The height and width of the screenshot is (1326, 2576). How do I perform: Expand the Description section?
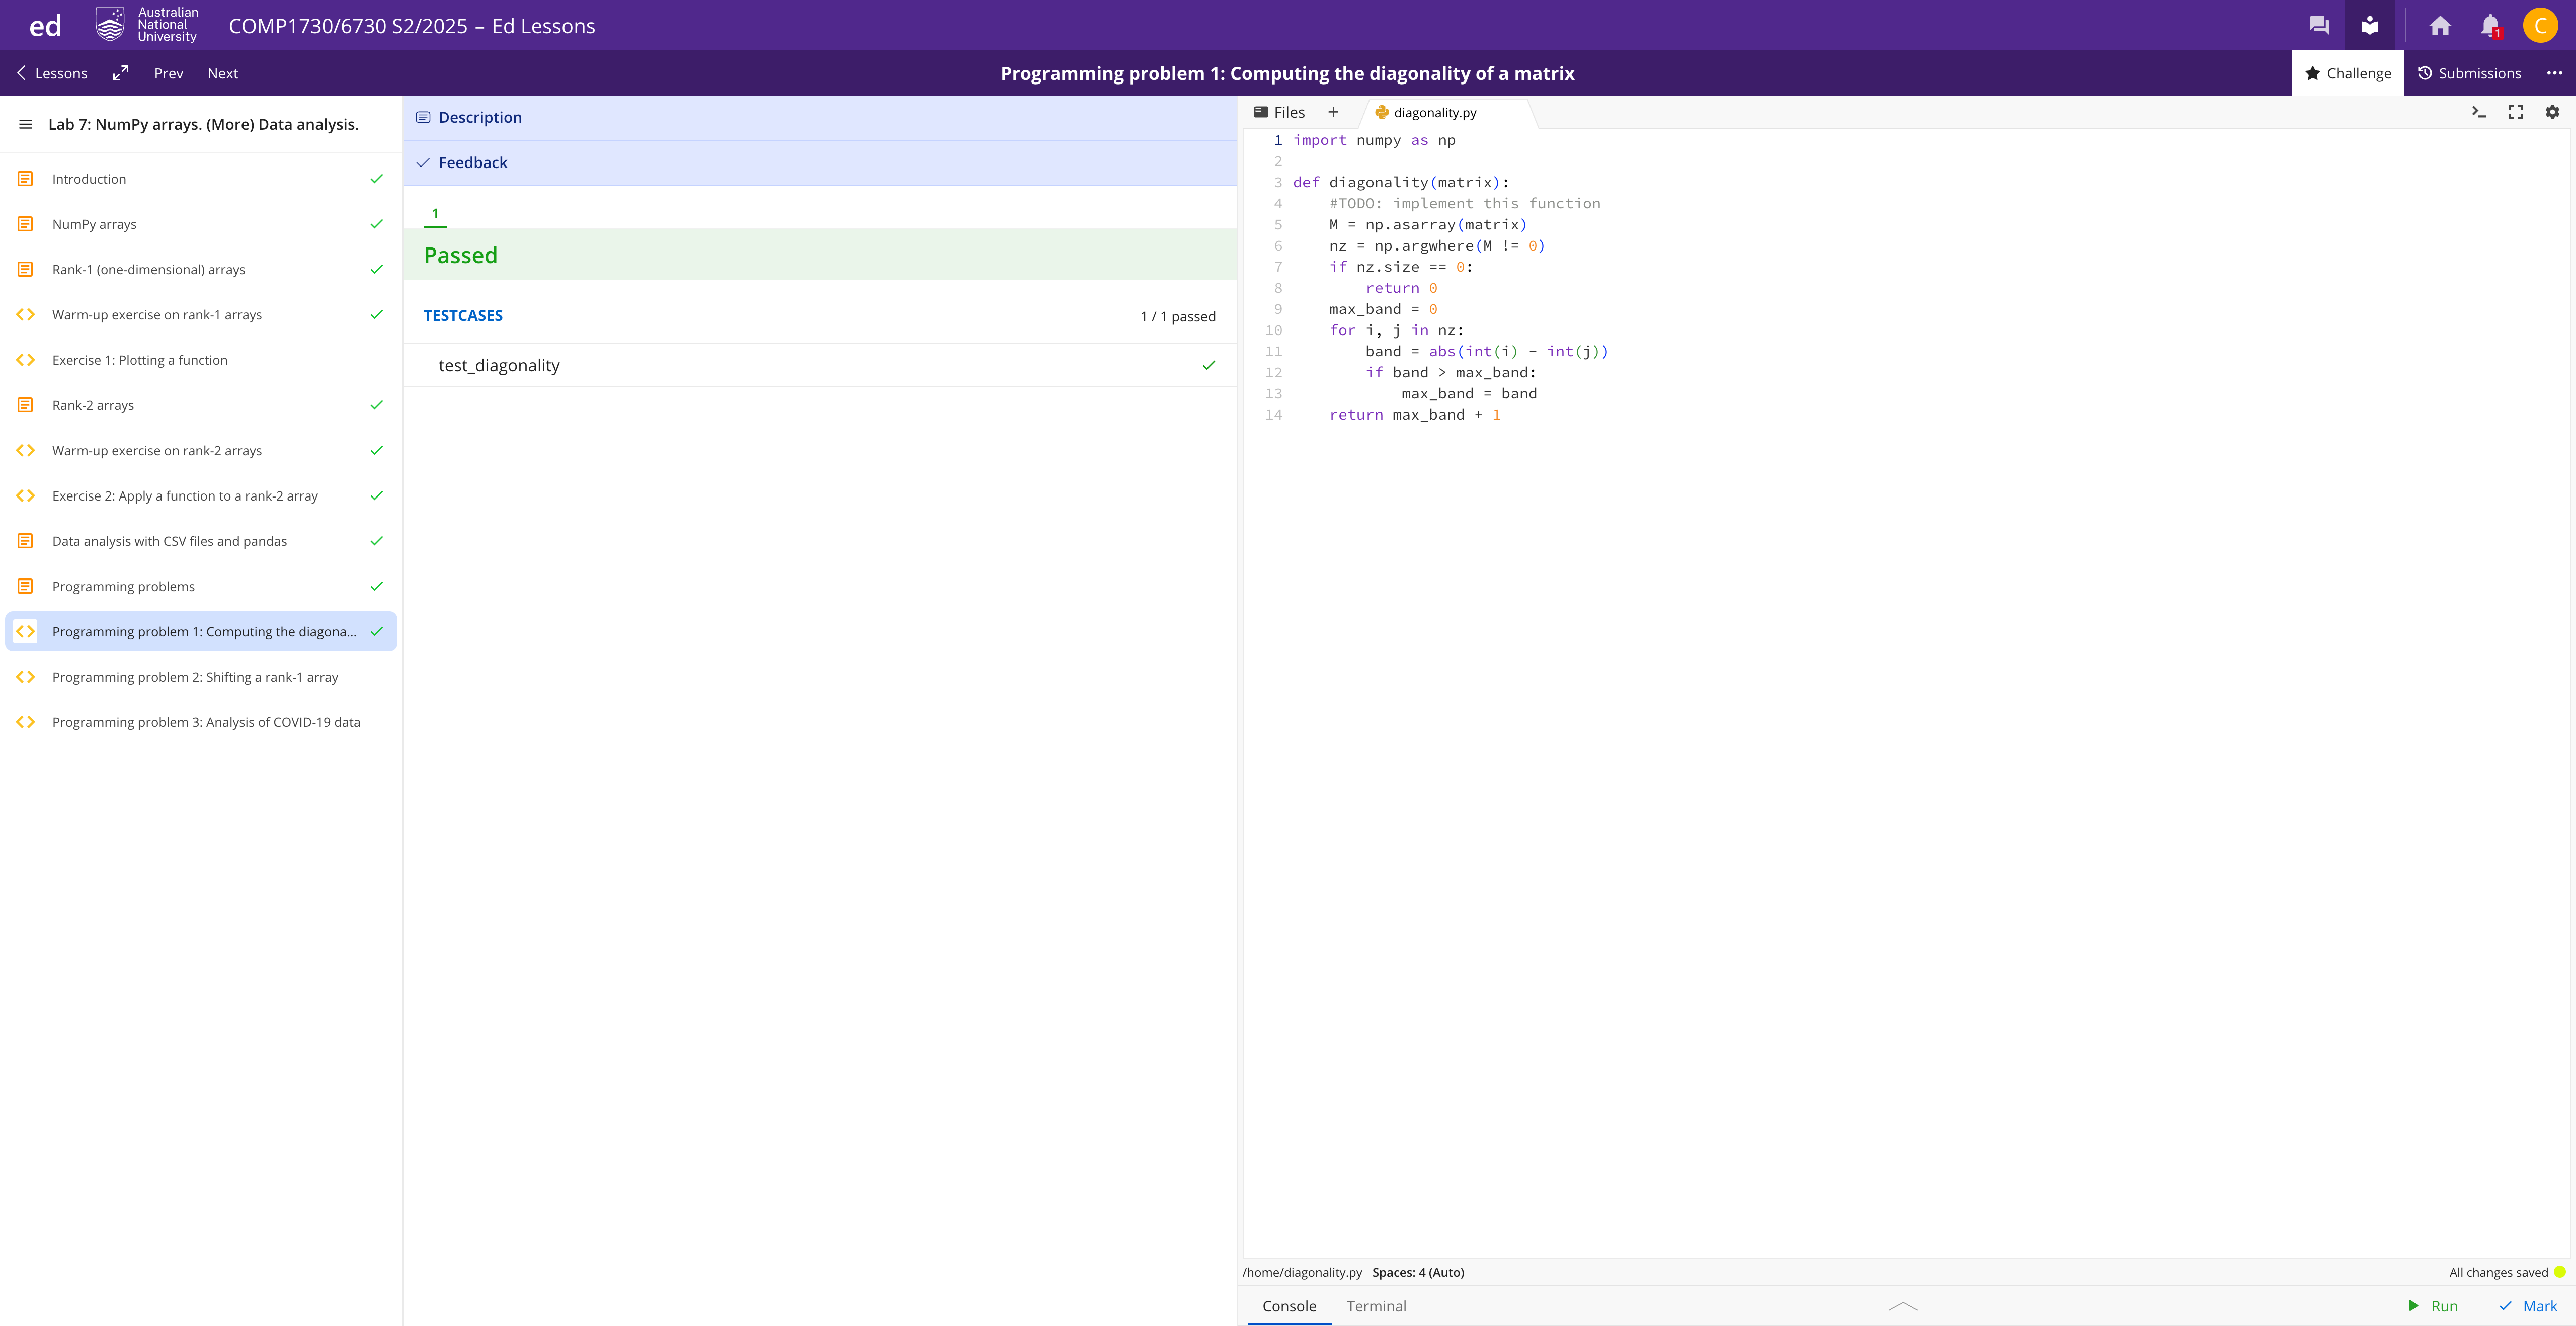[820, 118]
